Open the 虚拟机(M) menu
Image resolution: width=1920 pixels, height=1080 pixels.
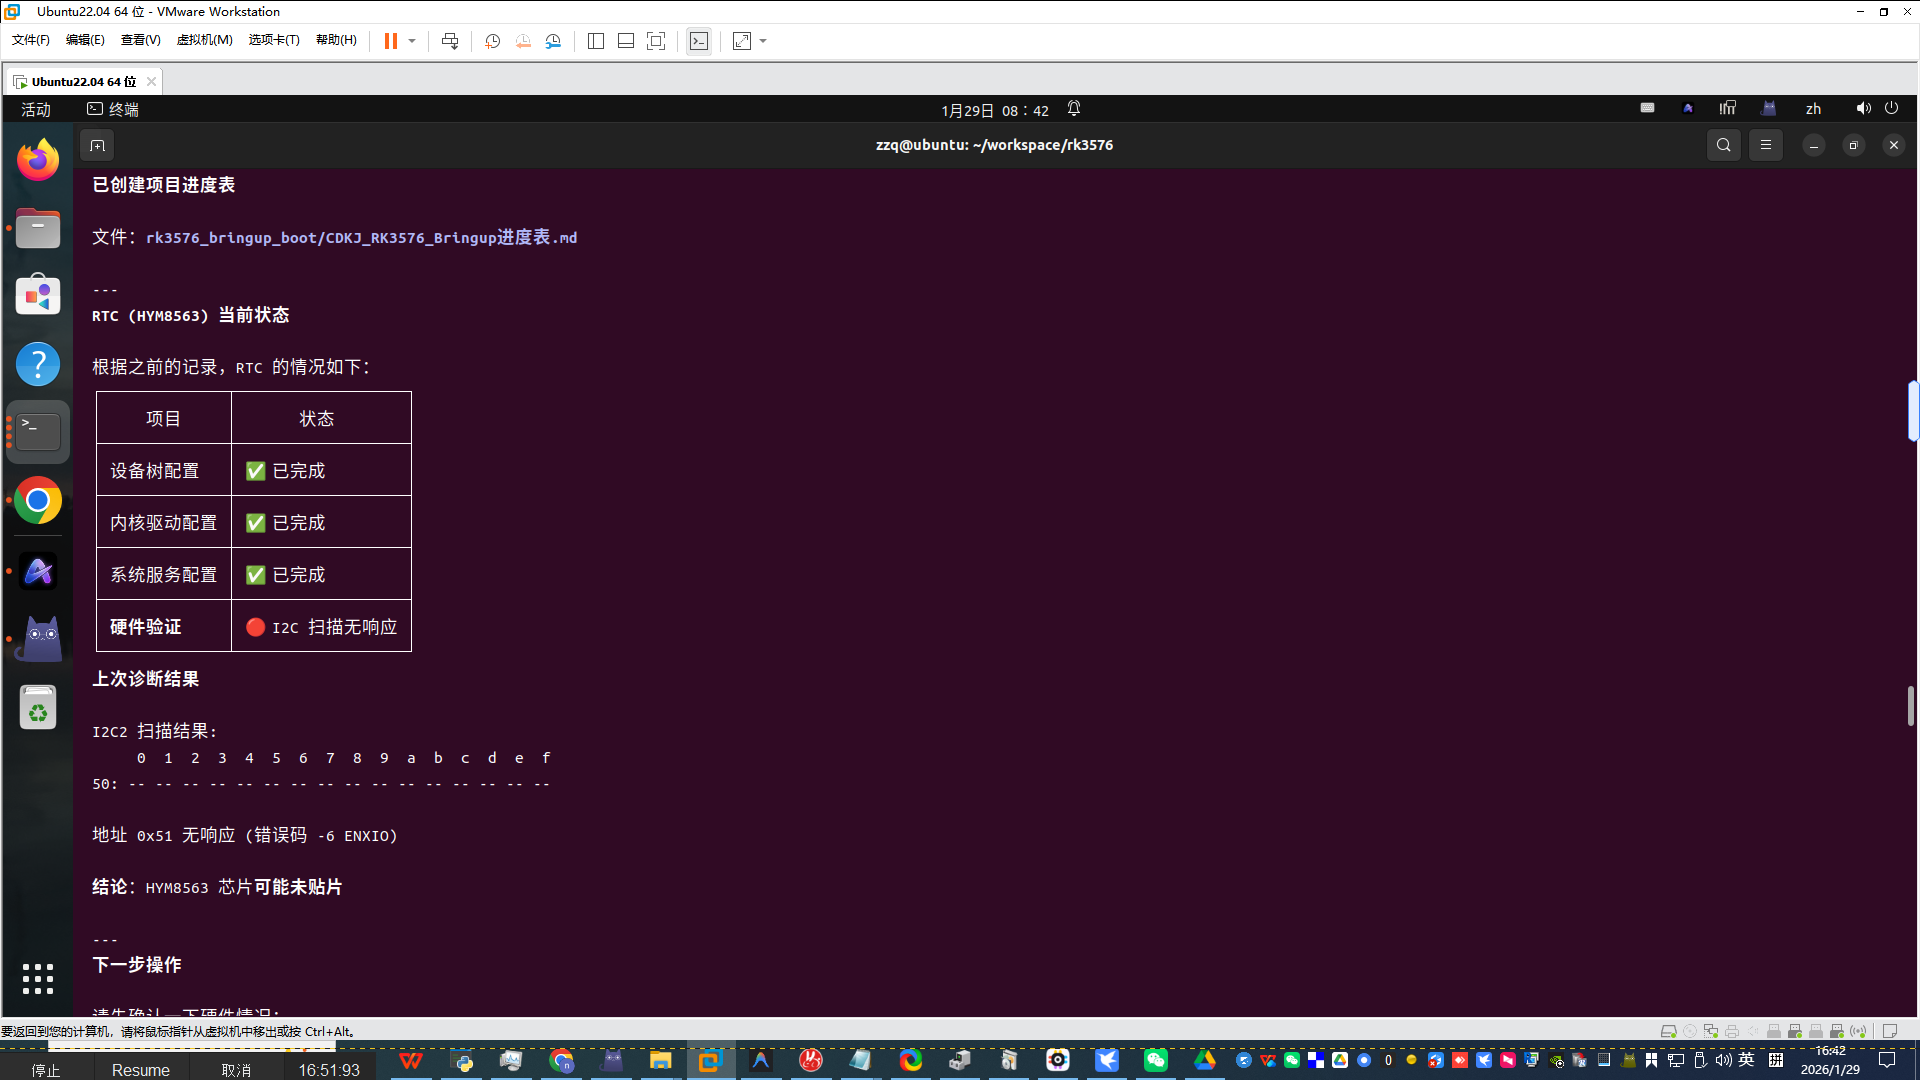click(204, 40)
